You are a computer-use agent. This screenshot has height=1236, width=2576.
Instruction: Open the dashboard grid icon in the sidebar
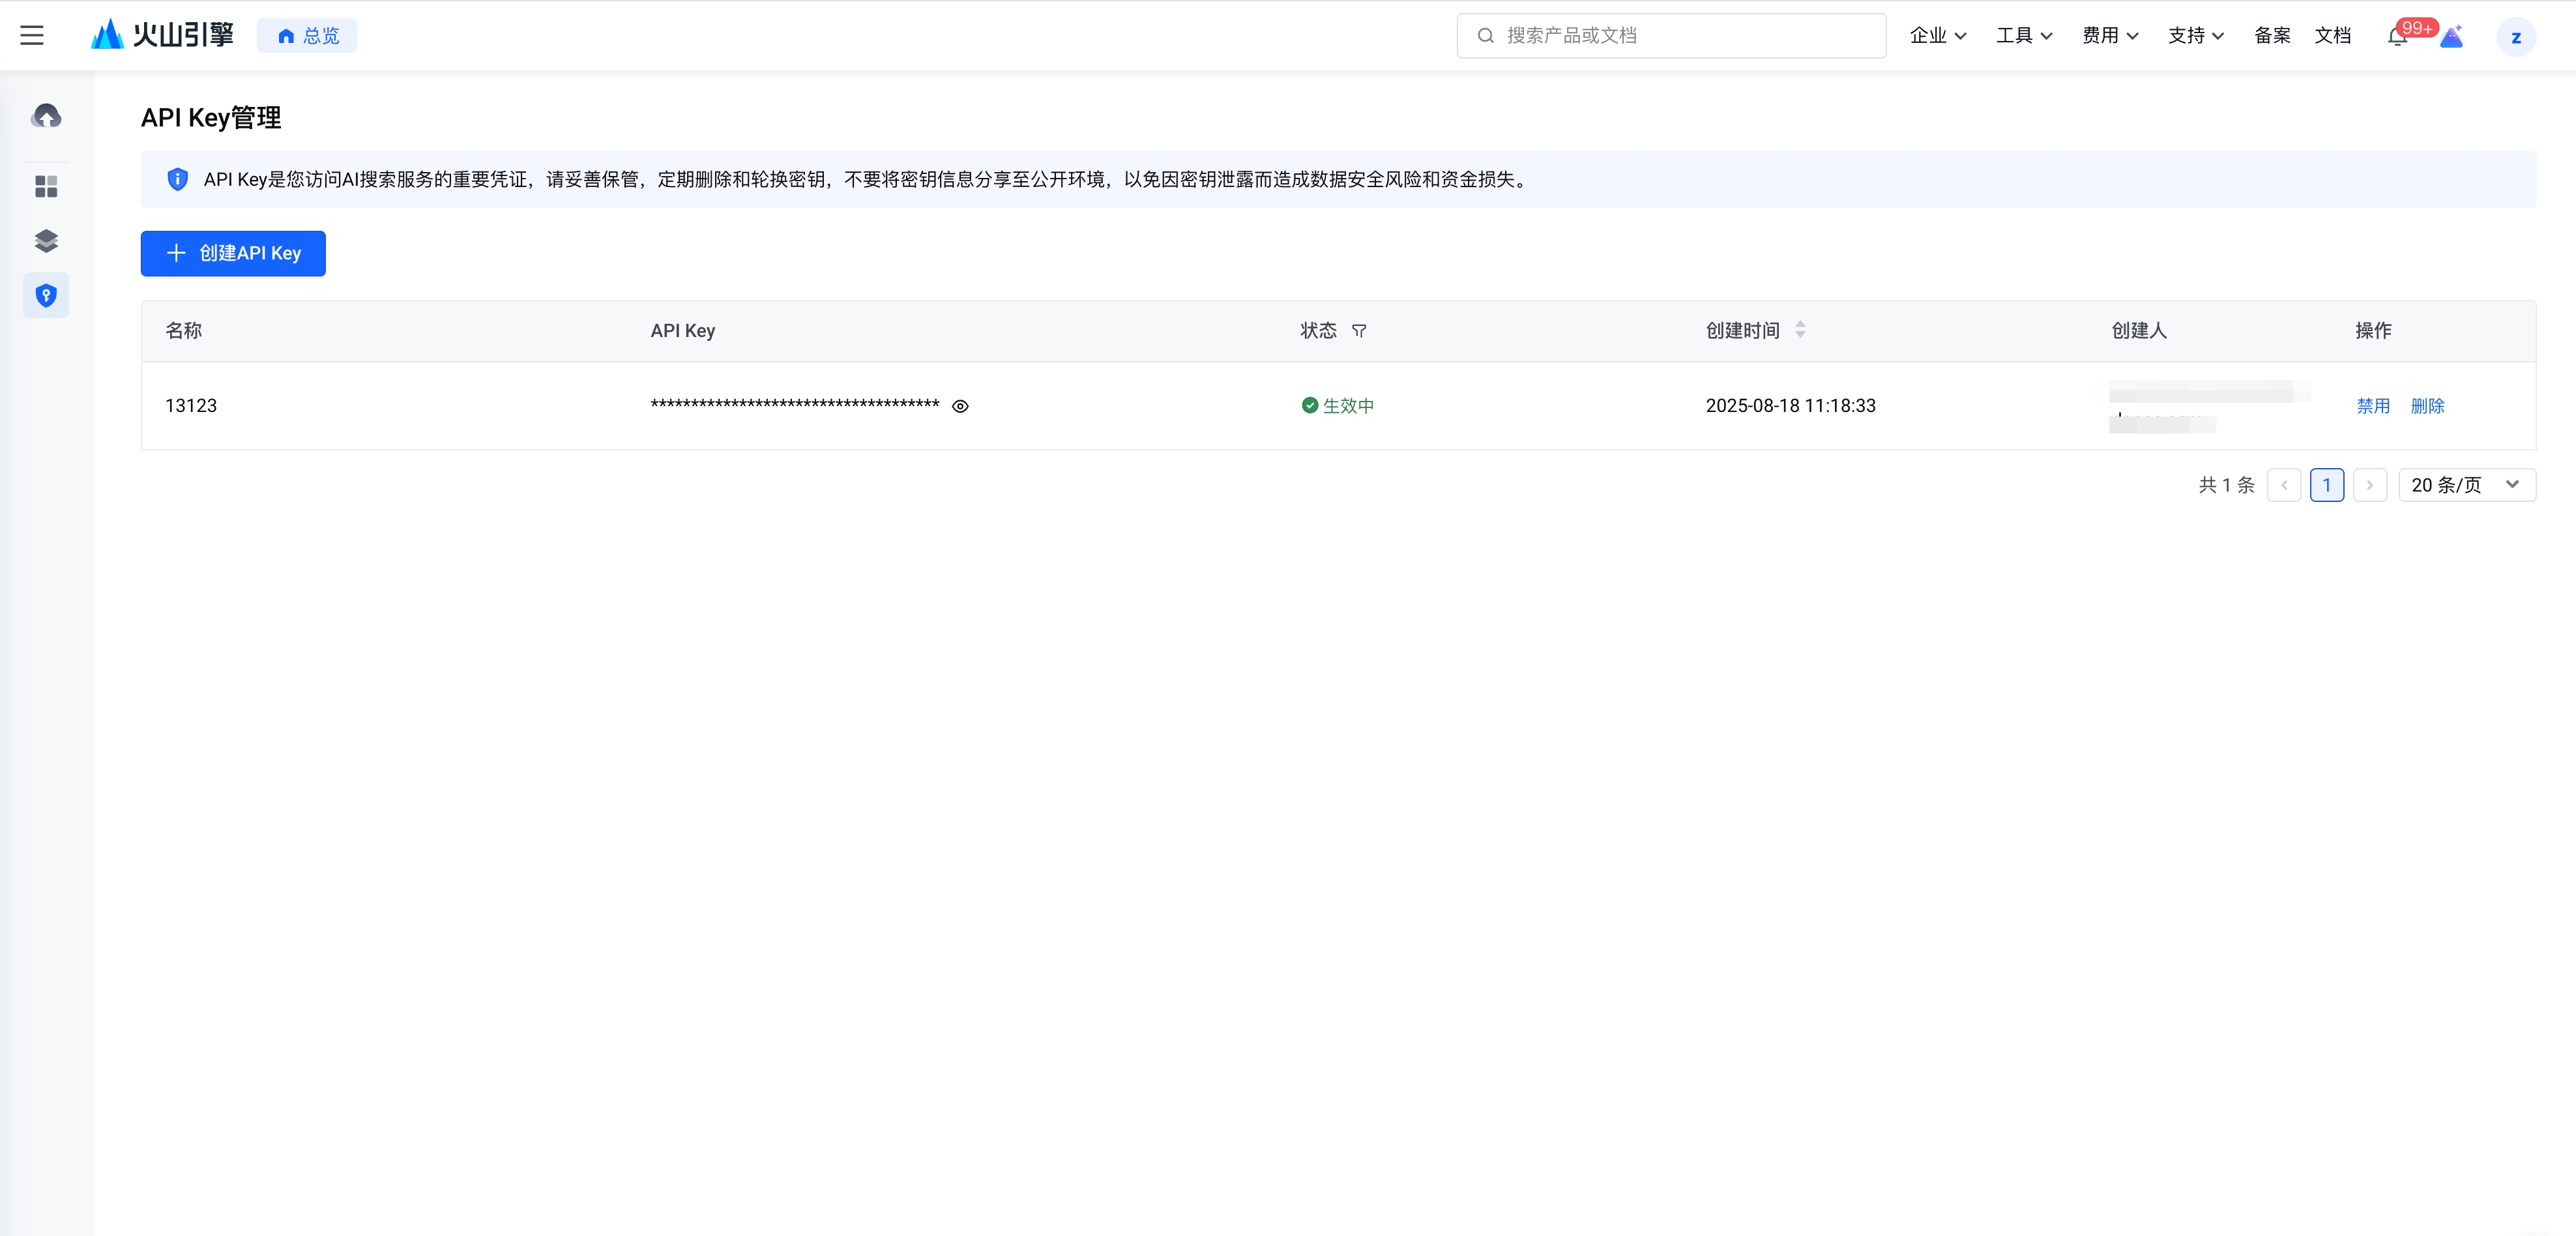(46, 187)
